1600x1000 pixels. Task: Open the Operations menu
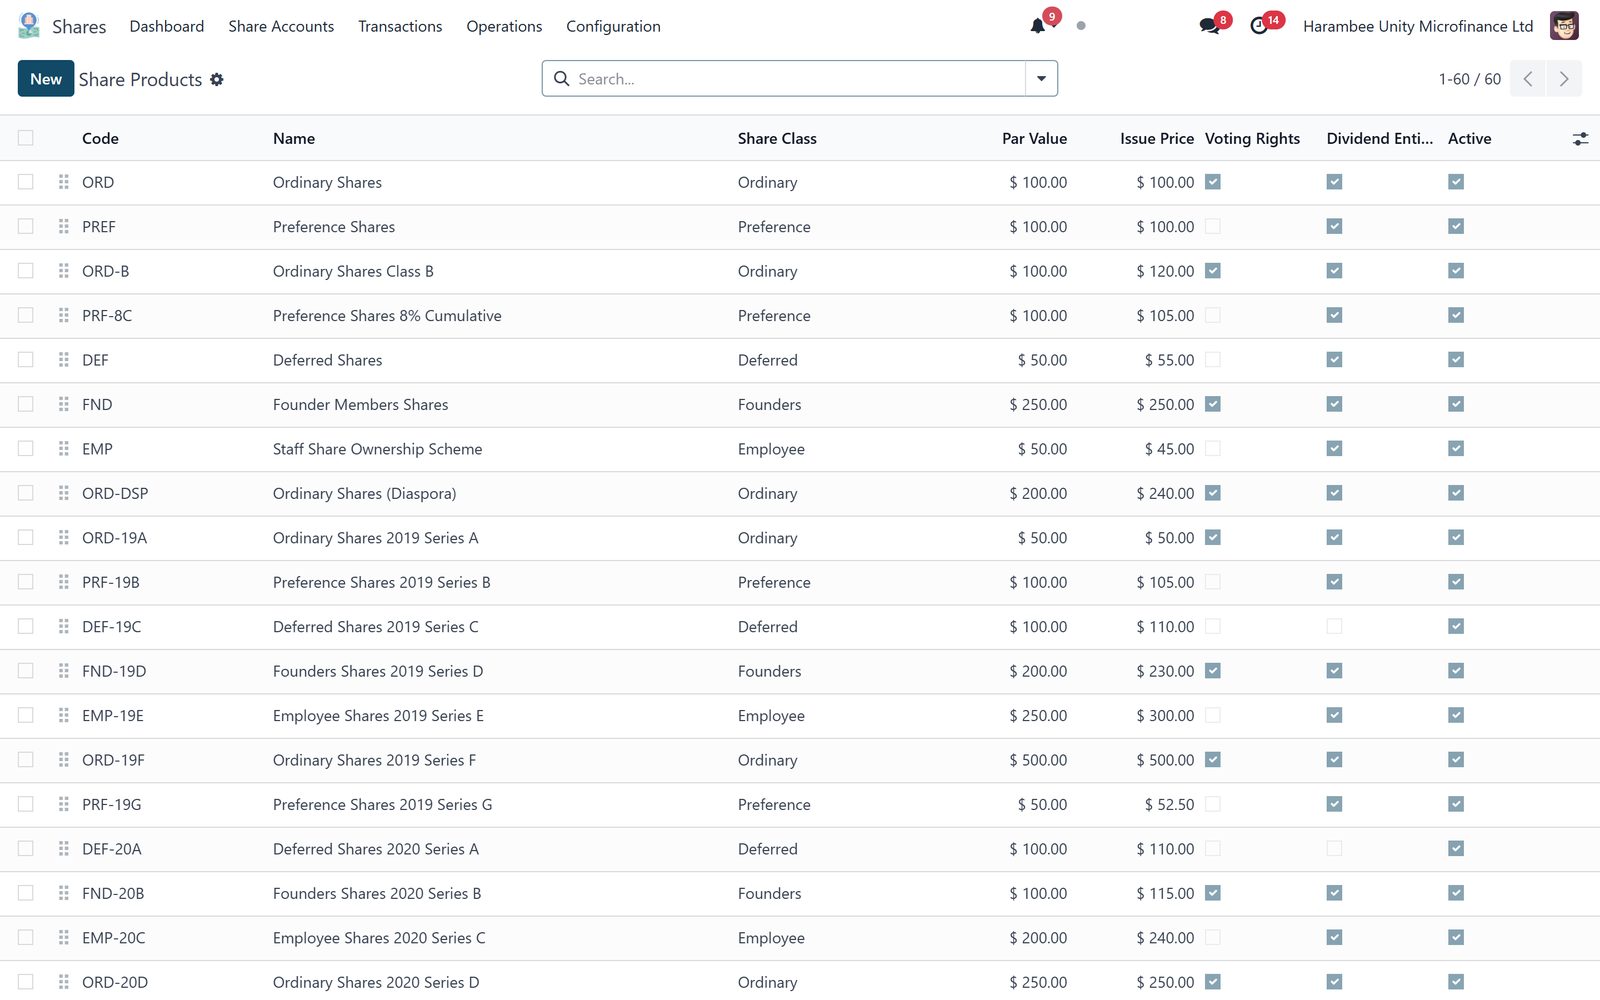[504, 26]
